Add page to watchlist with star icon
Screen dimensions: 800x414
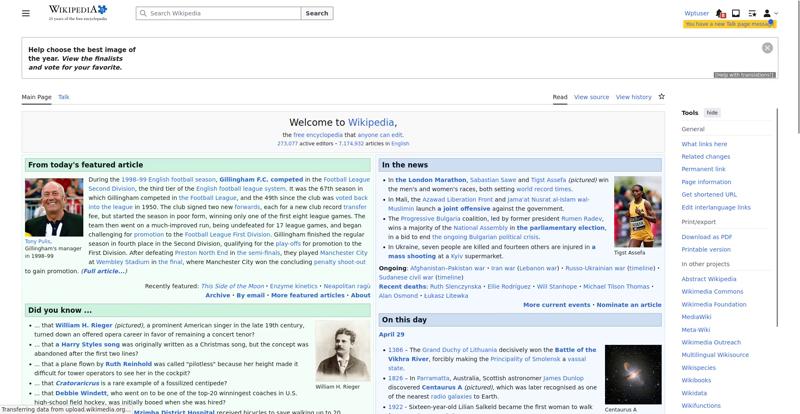(661, 97)
